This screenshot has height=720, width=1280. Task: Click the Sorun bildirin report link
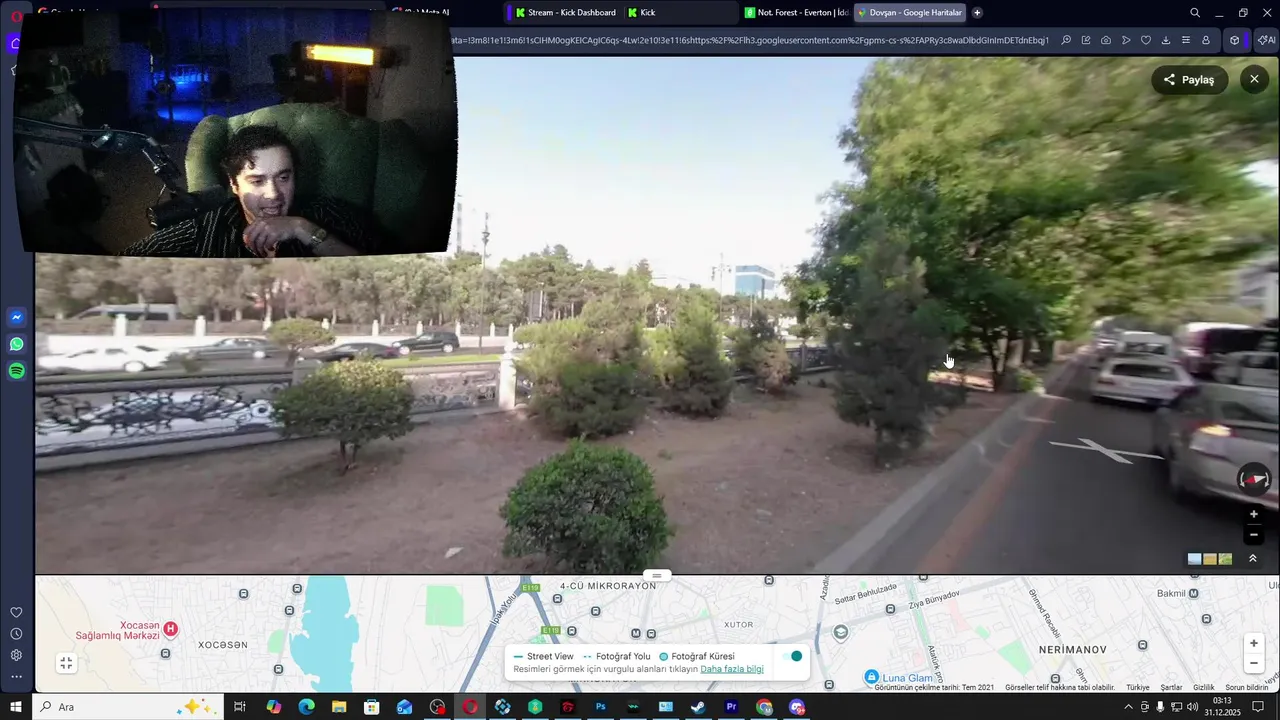(1247, 688)
